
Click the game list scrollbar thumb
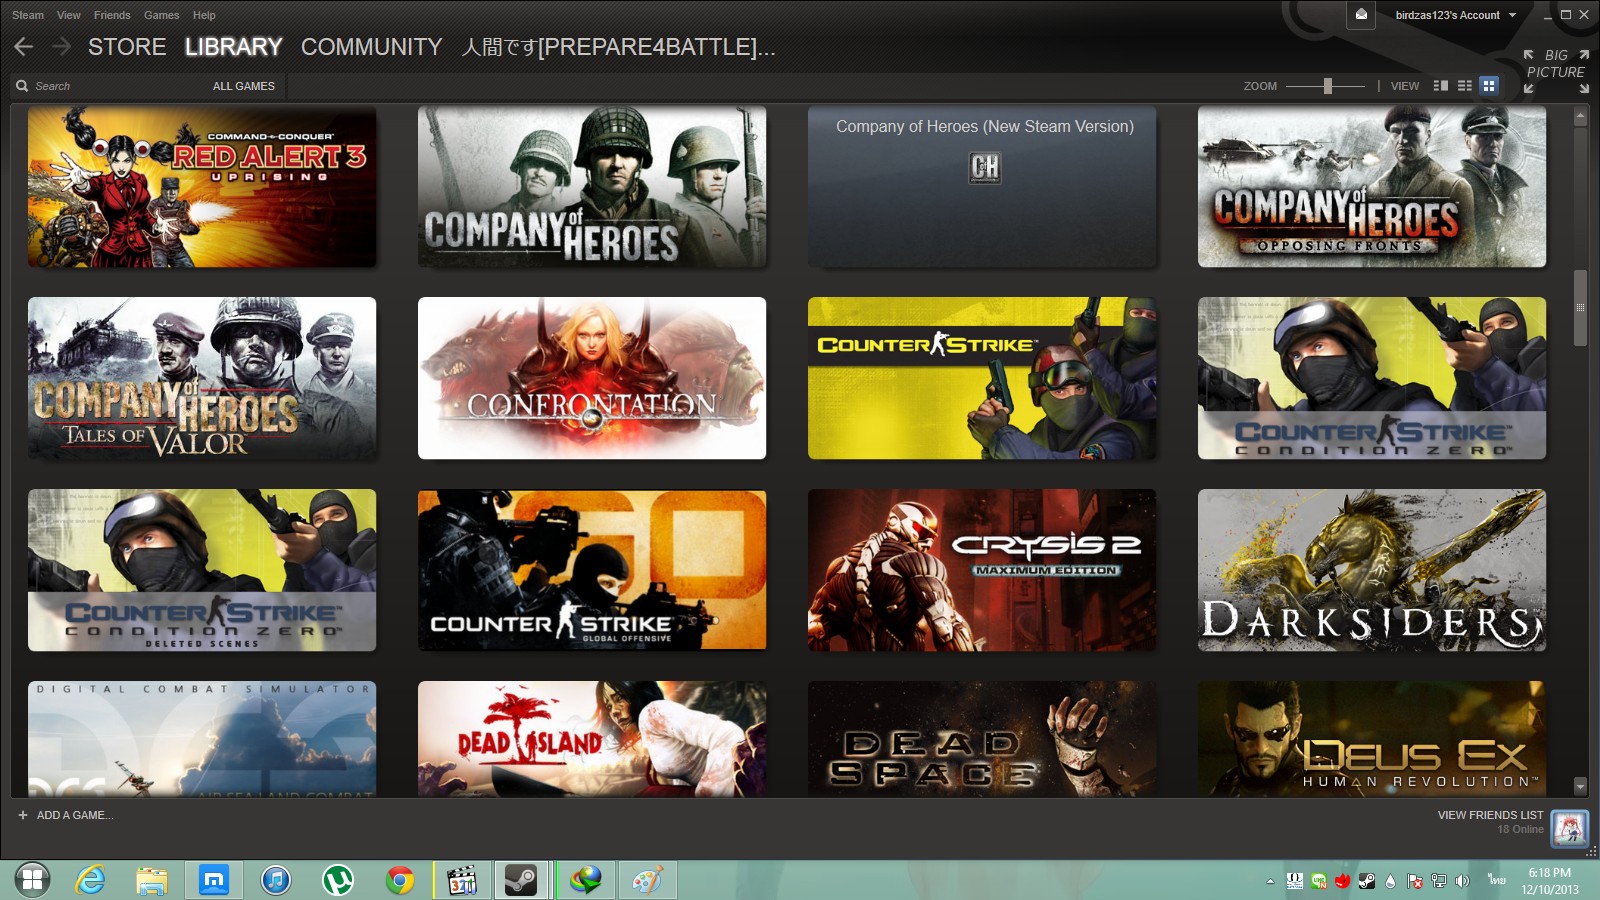pyautogui.click(x=1580, y=308)
